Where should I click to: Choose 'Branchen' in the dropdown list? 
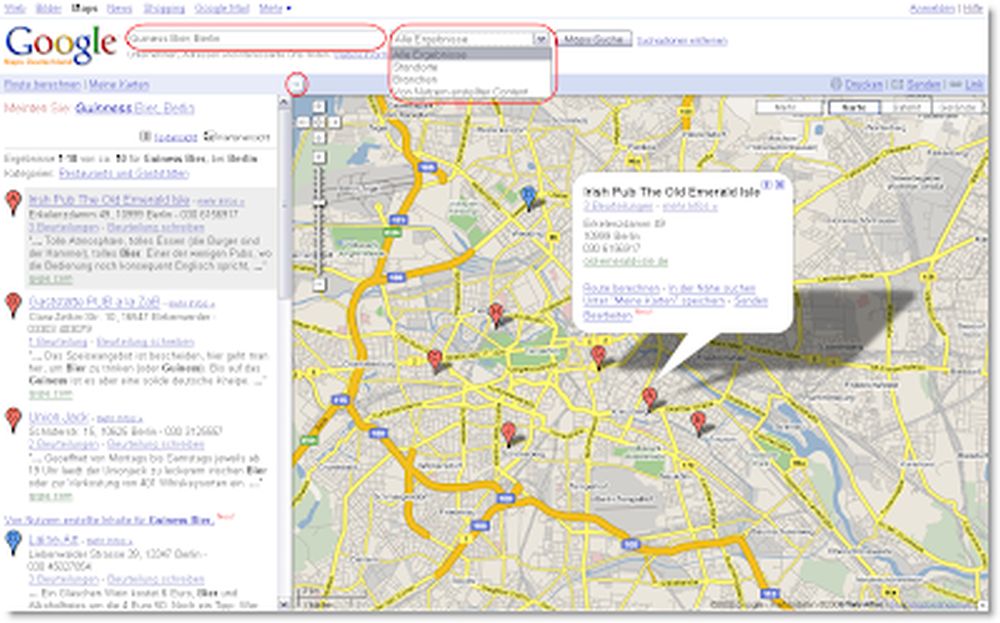point(410,78)
